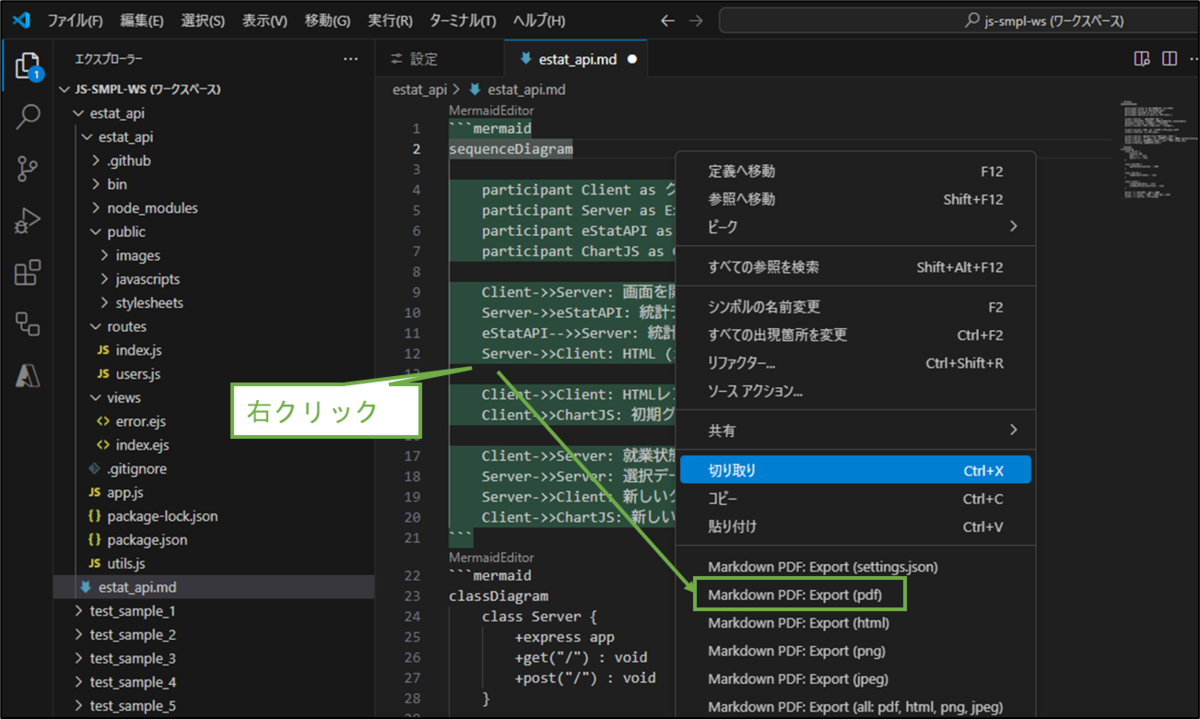This screenshot has height=719, width=1200.
Task: Choose Markdown PDF: Export (html)
Action: 855,623
